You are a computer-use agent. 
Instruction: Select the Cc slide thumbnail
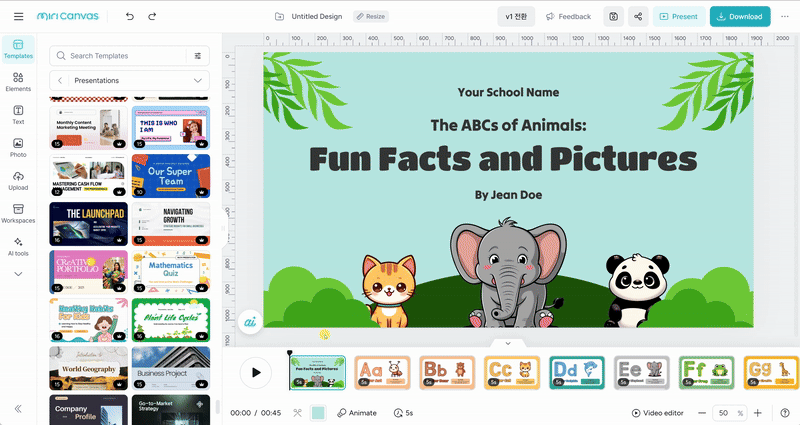(x=512, y=372)
